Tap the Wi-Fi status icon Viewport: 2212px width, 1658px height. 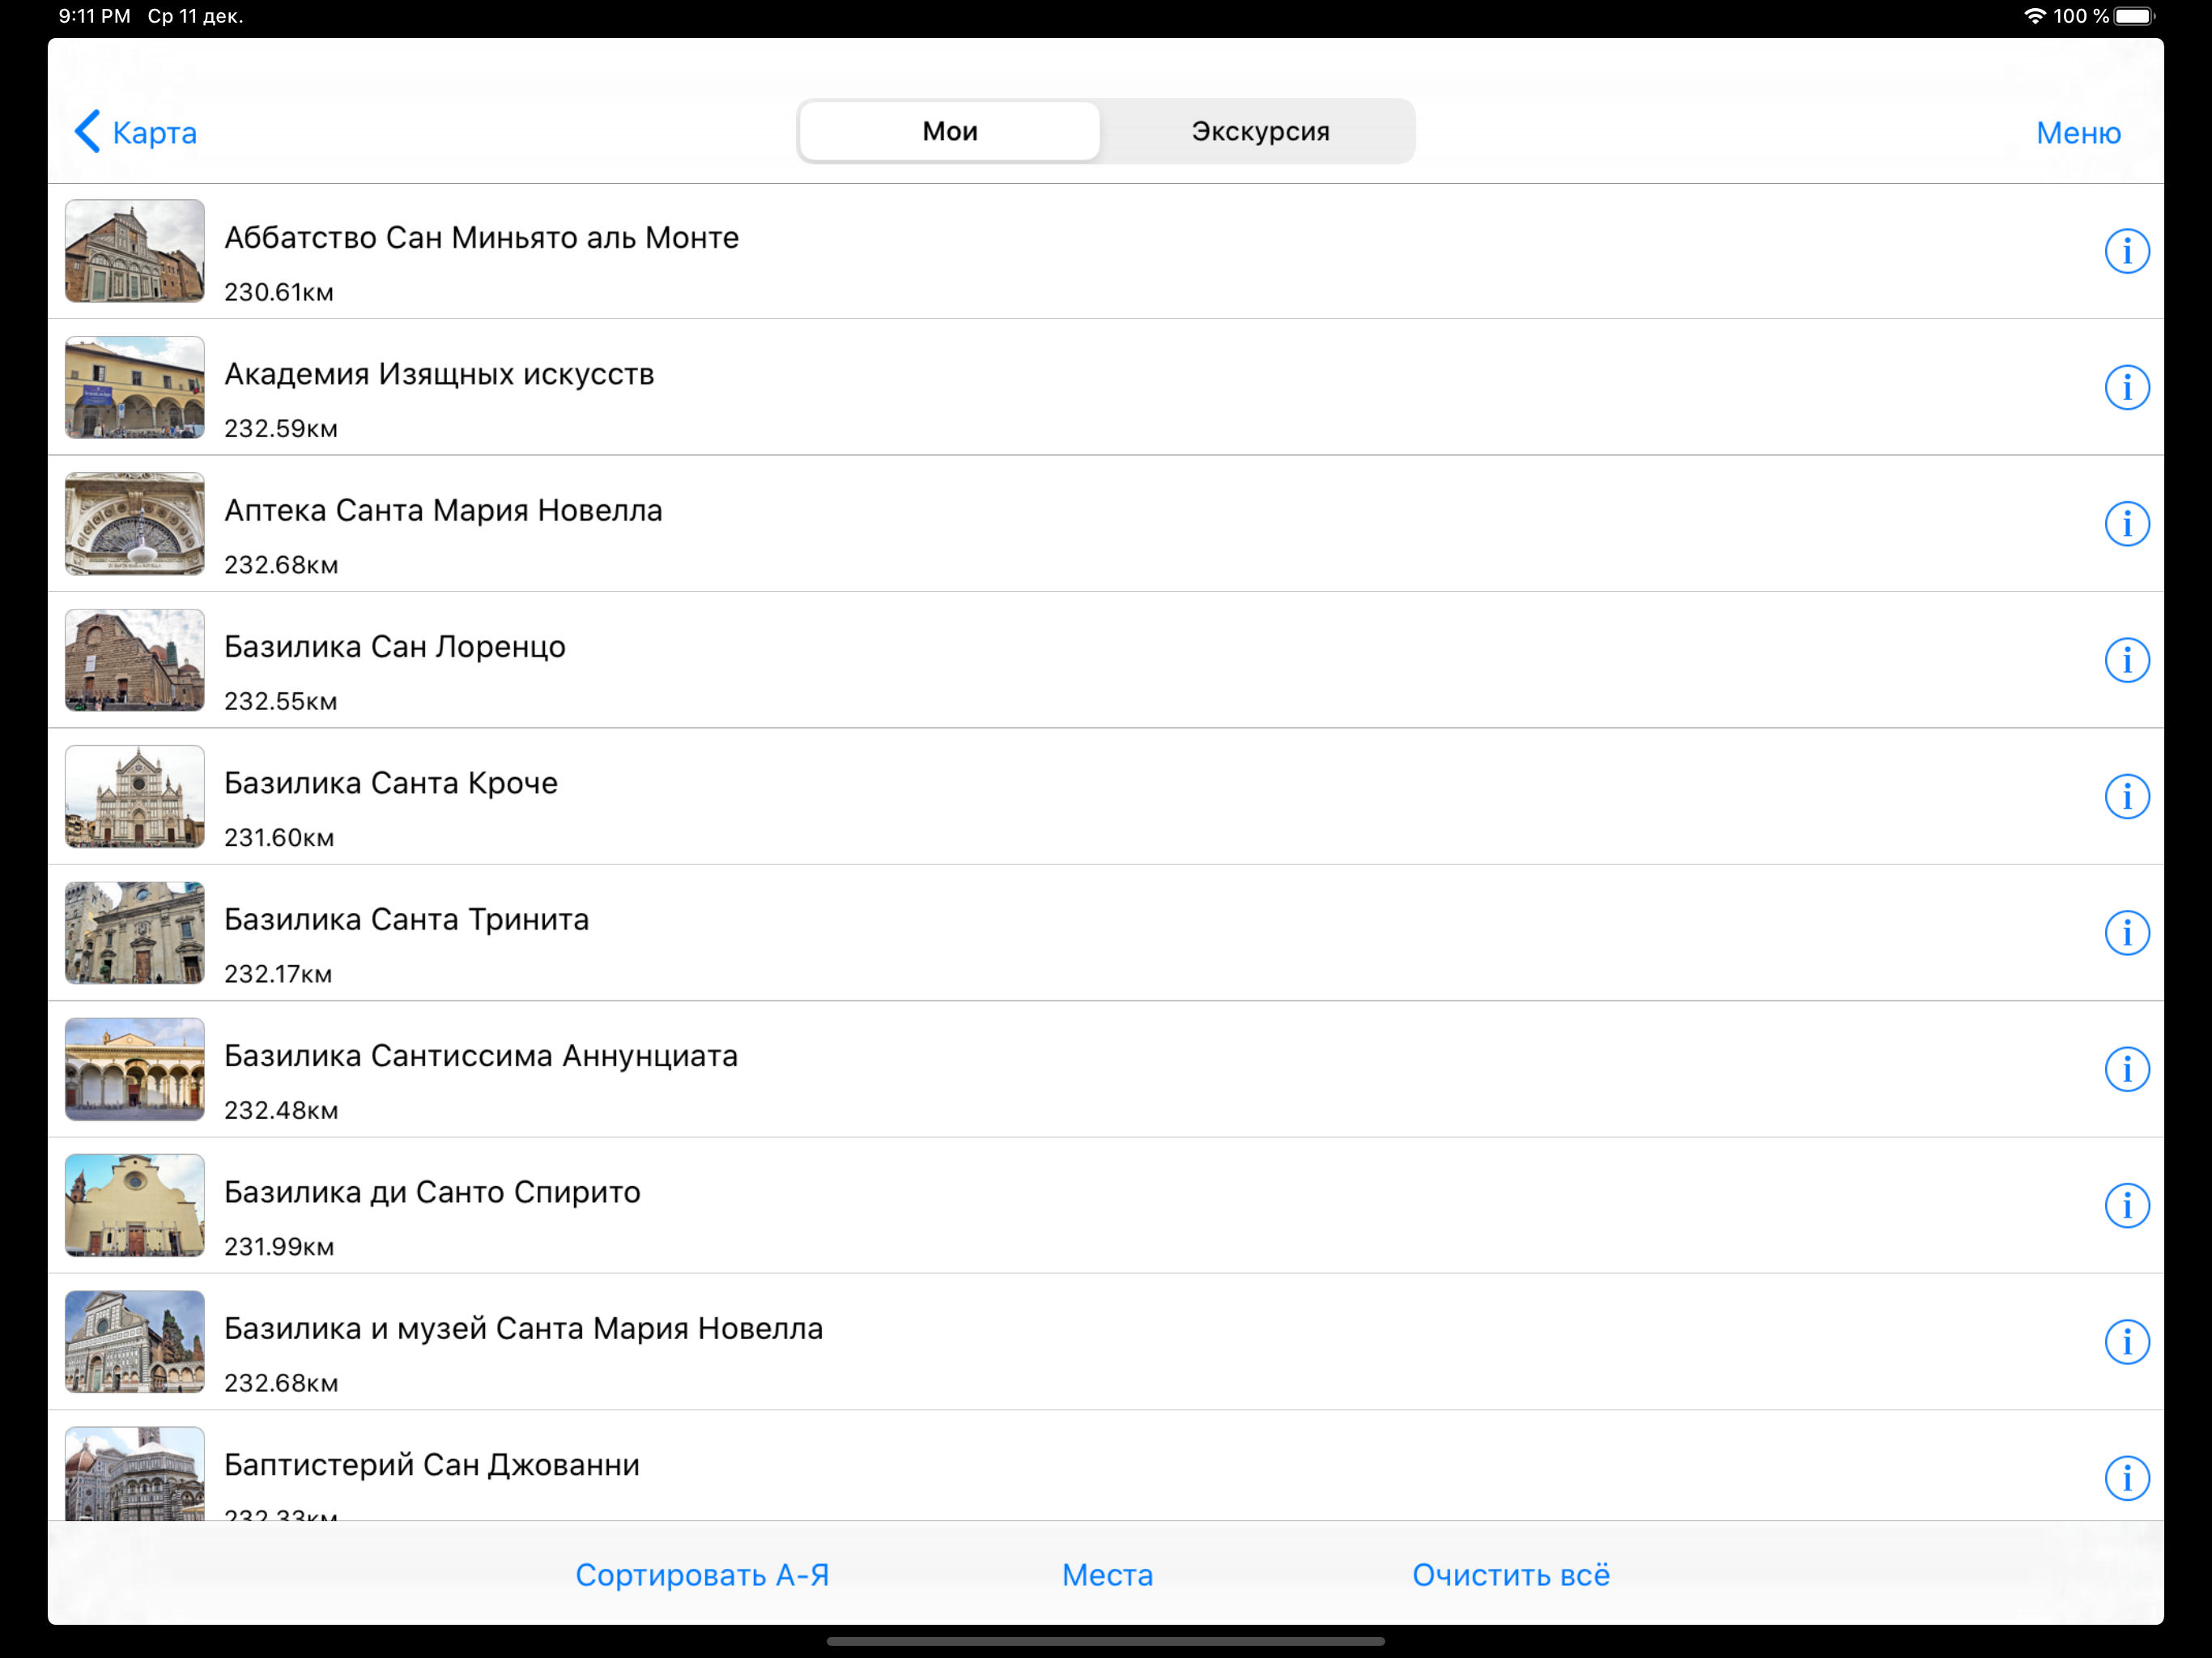(x=2034, y=16)
